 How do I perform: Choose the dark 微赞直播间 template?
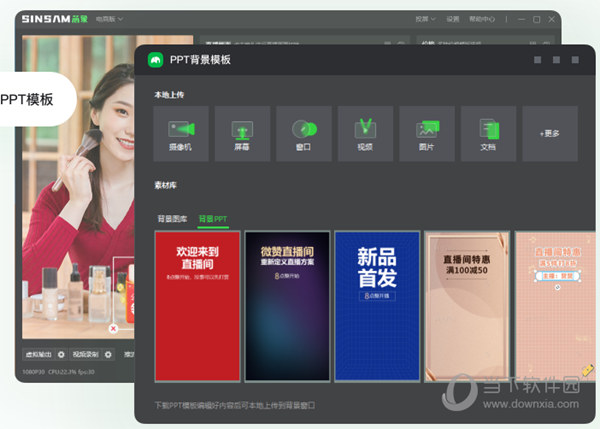click(x=287, y=306)
